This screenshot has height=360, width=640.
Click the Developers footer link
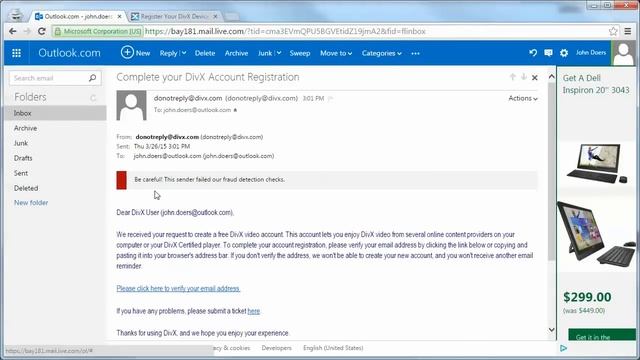click(277, 348)
